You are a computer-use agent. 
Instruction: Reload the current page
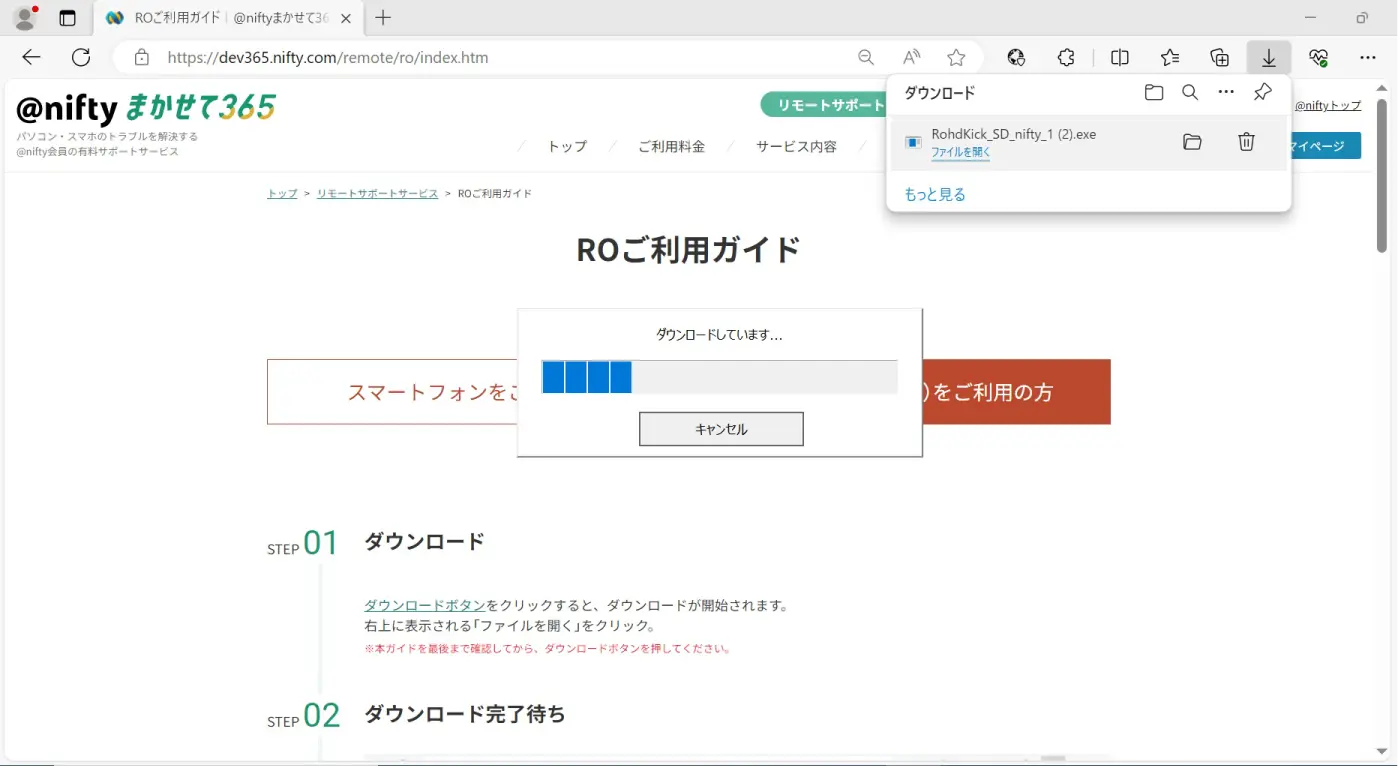(x=81, y=57)
